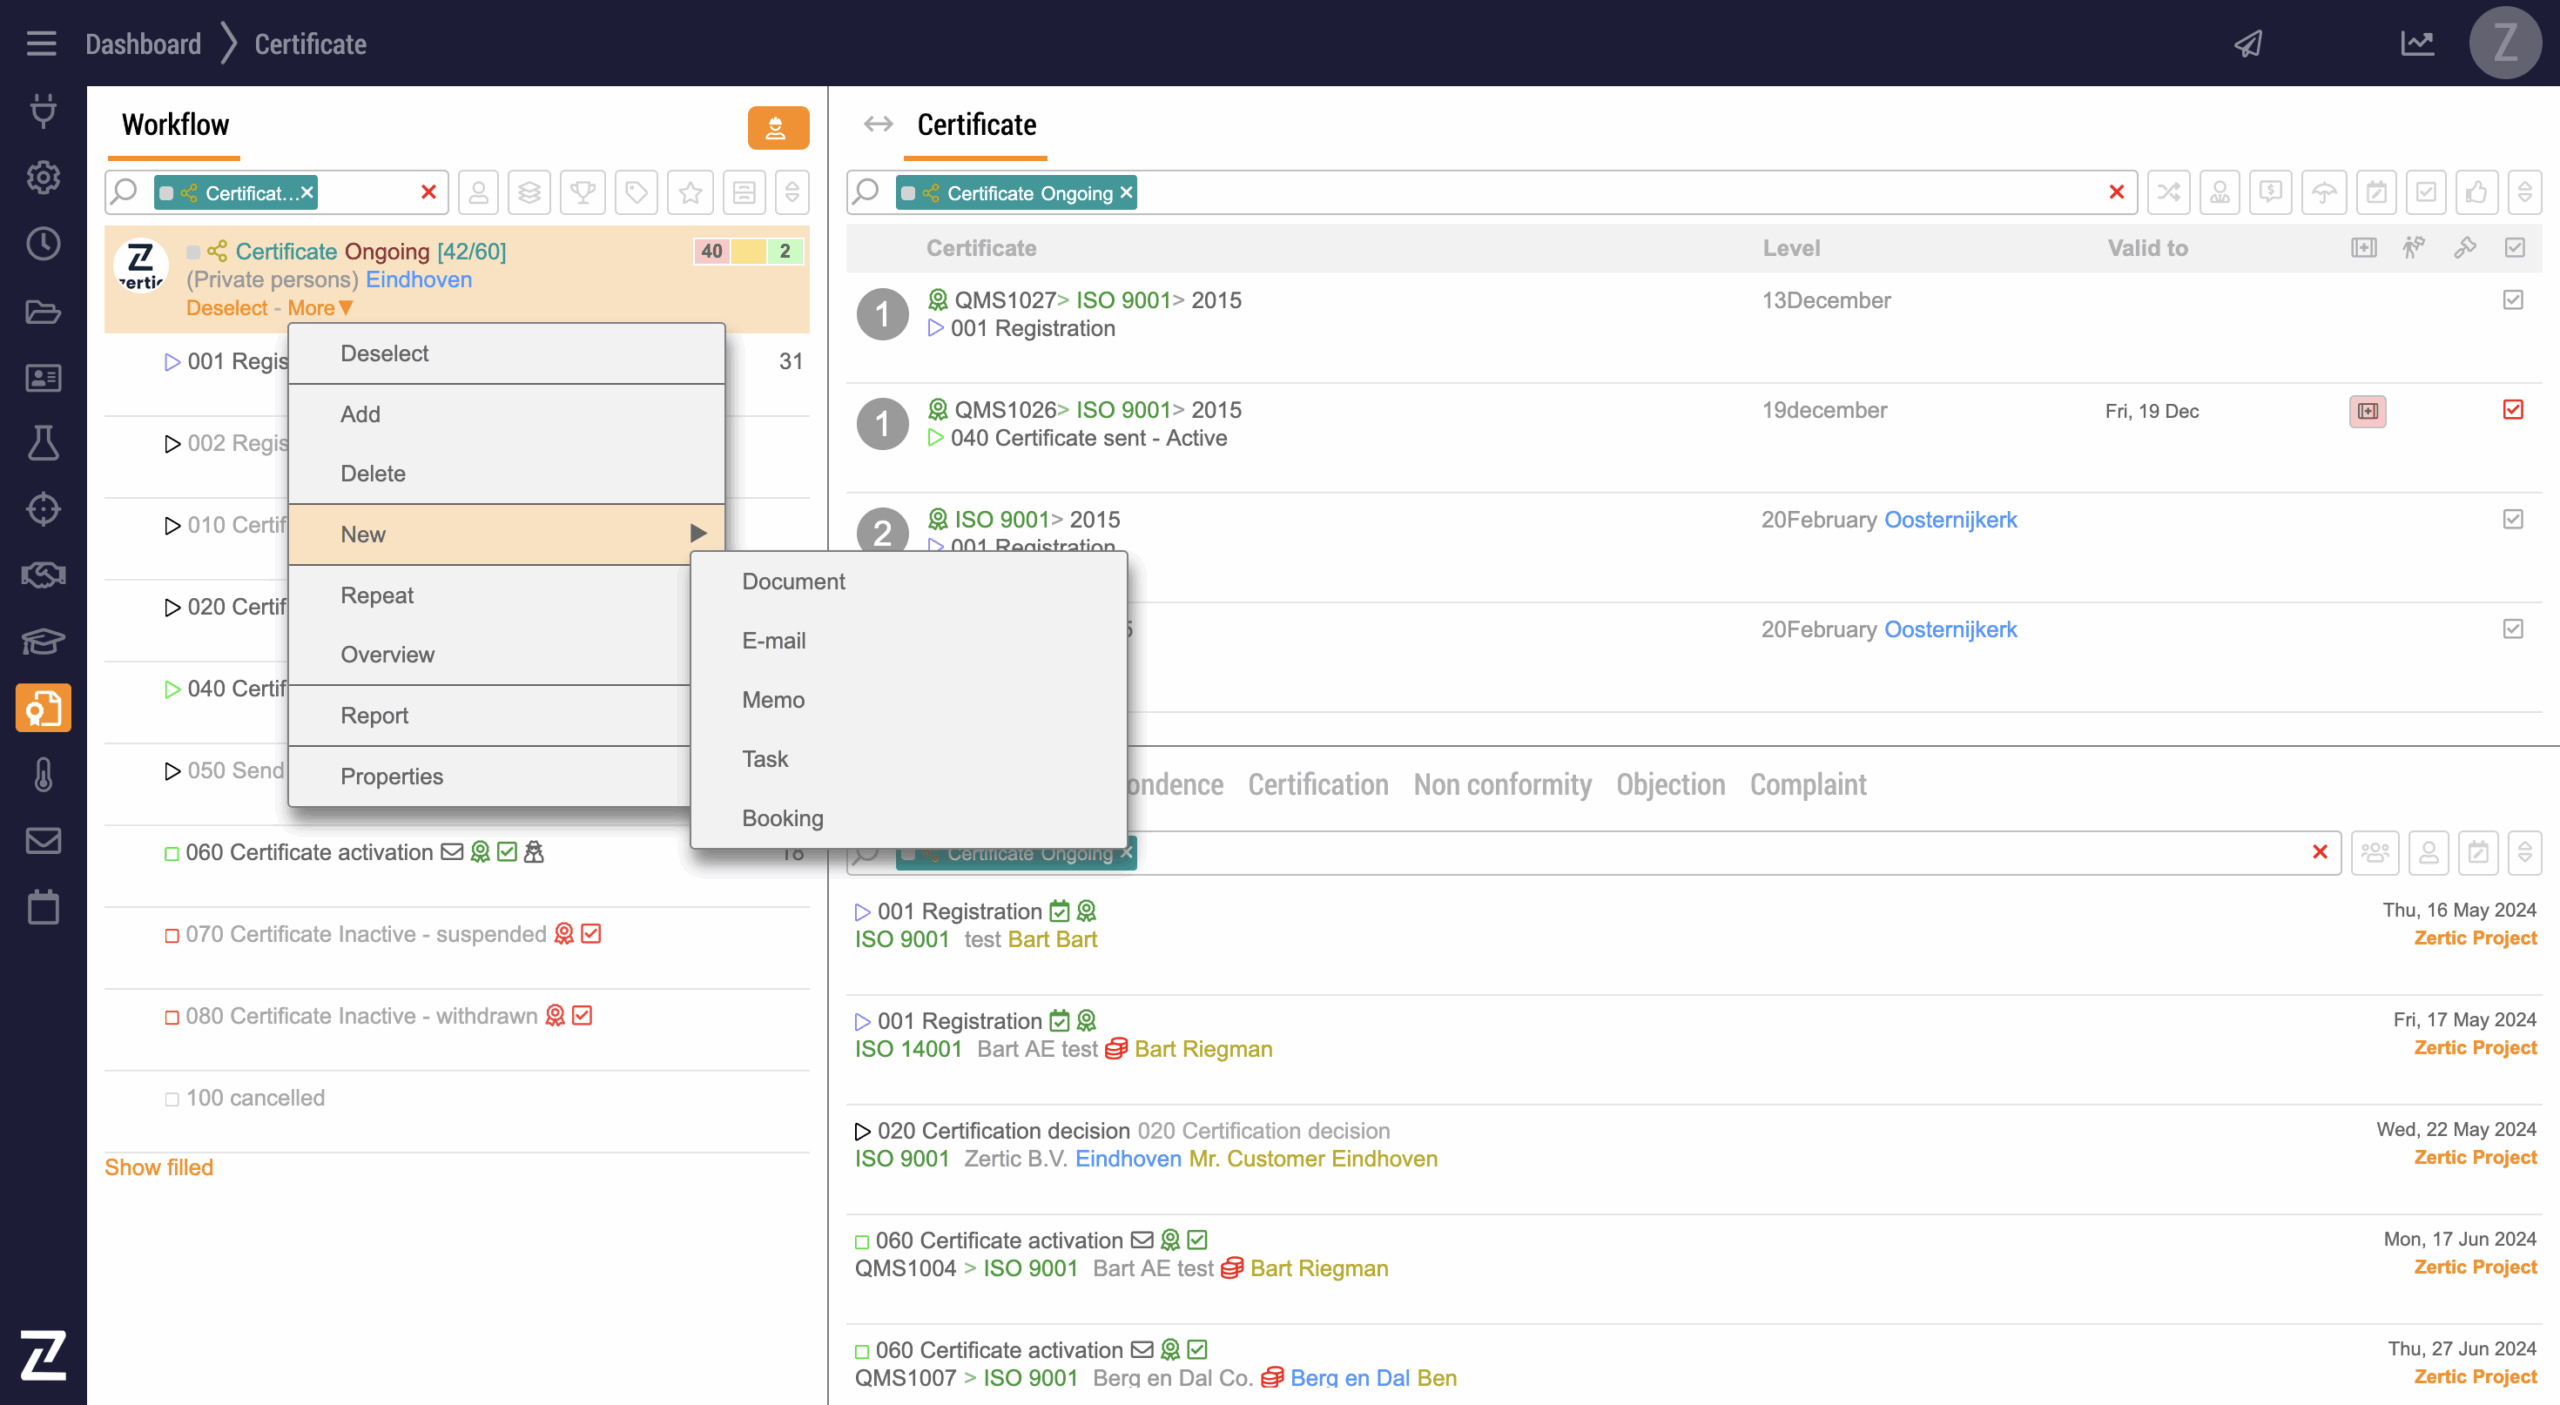Click the star filter icon in Workflow toolbar
The image size is (2560, 1405).
click(x=690, y=192)
